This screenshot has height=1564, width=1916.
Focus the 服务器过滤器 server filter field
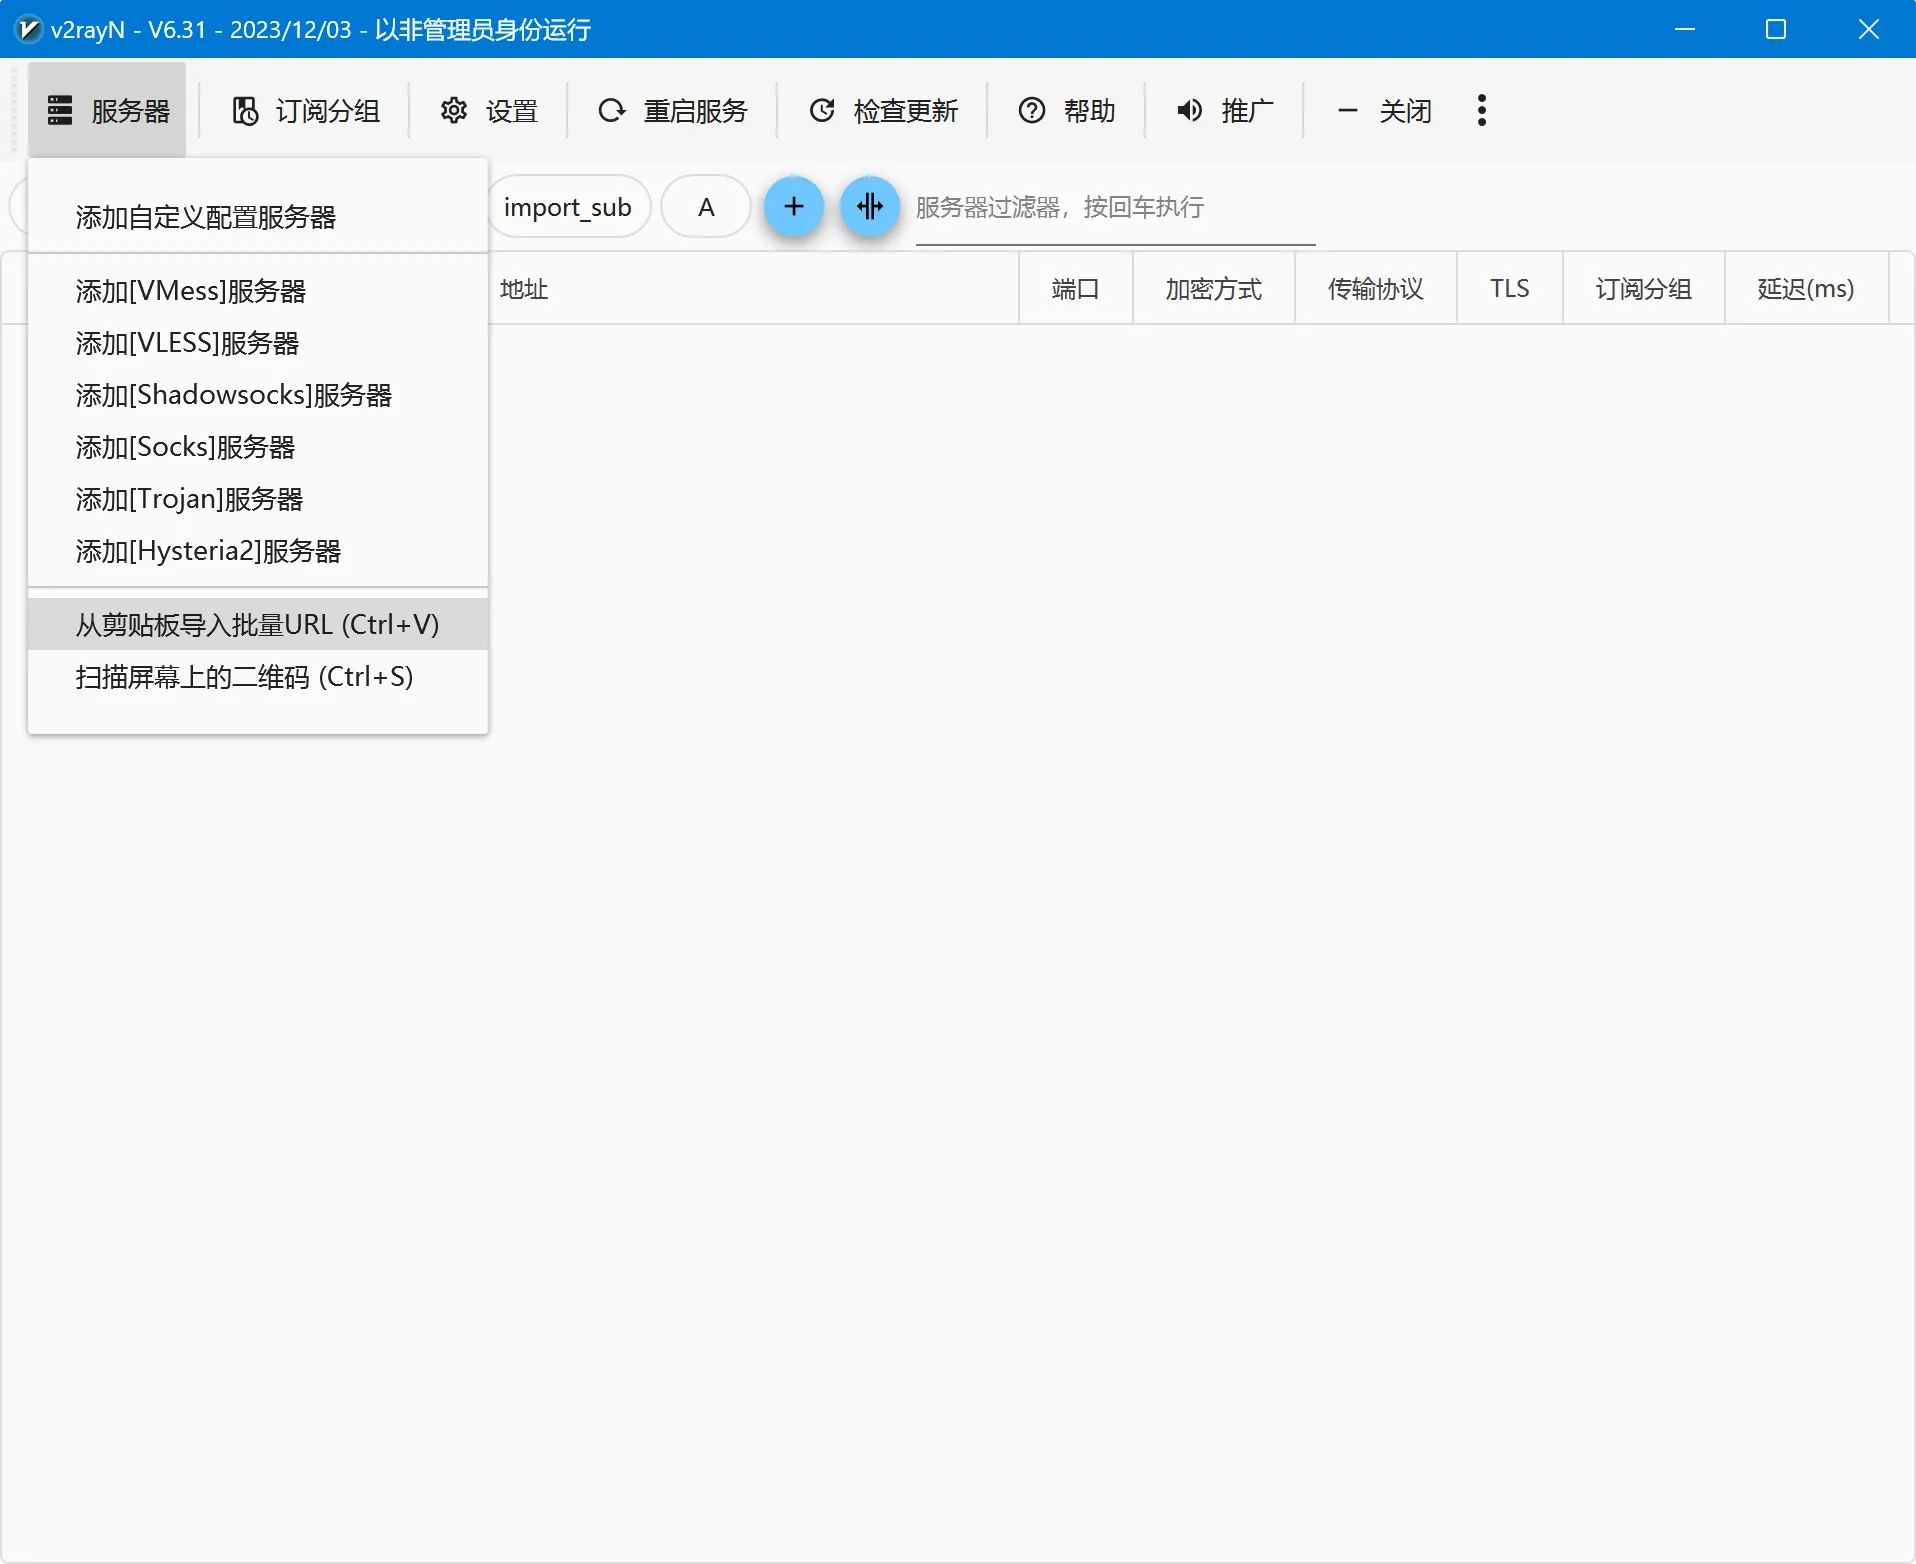1114,207
